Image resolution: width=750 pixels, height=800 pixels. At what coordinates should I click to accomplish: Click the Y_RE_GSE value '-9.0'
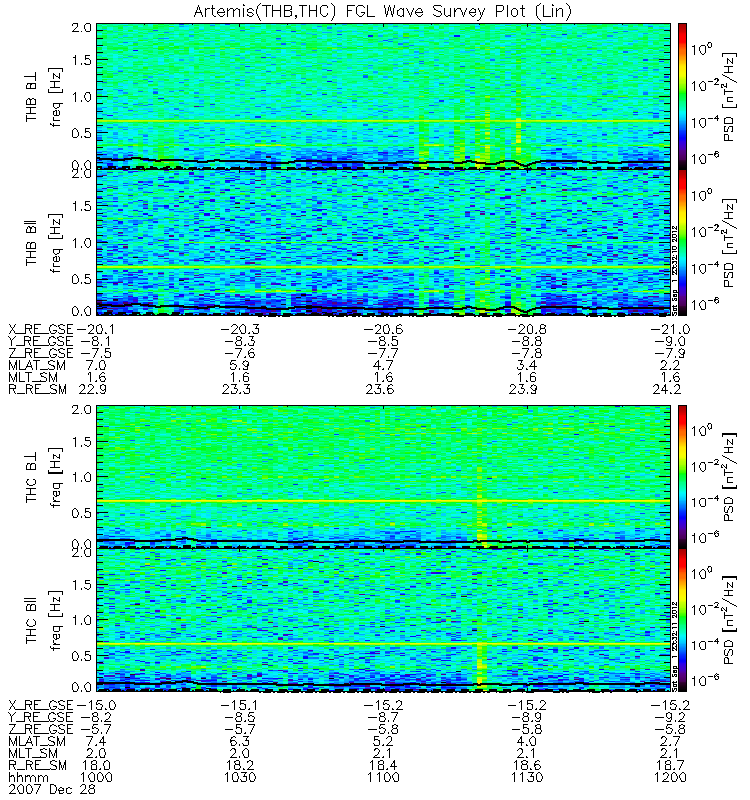coord(670,341)
